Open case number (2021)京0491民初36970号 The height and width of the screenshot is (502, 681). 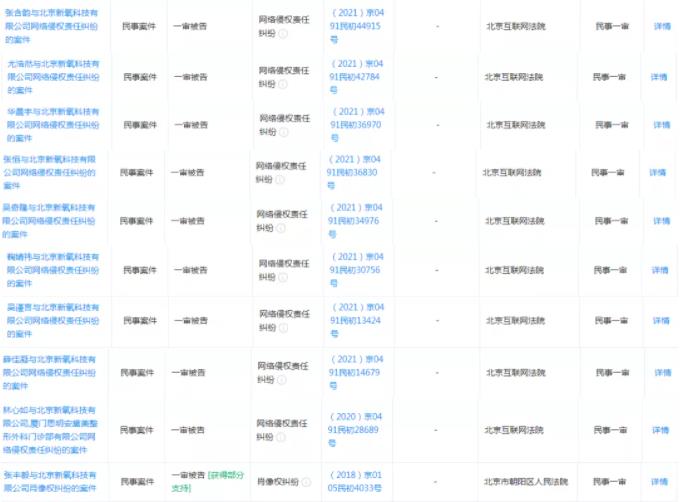[x=357, y=125]
